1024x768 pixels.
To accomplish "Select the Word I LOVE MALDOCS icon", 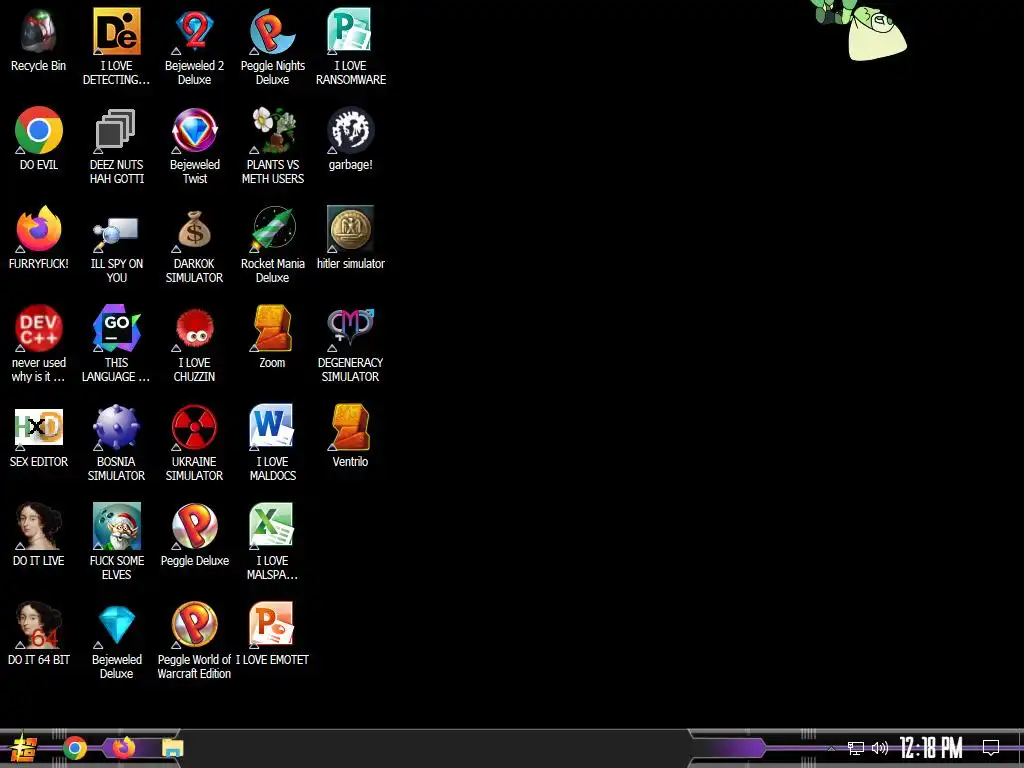I will [272, 427].
